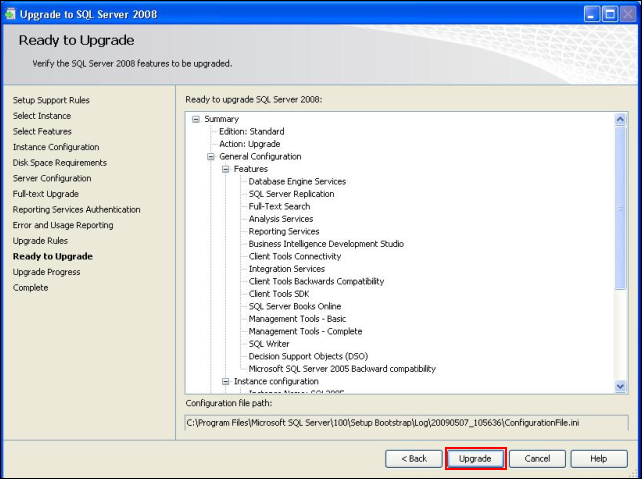Screen dimensions: 642x479
Task: Select Analysis Services tree item
Action: (280, 219)
